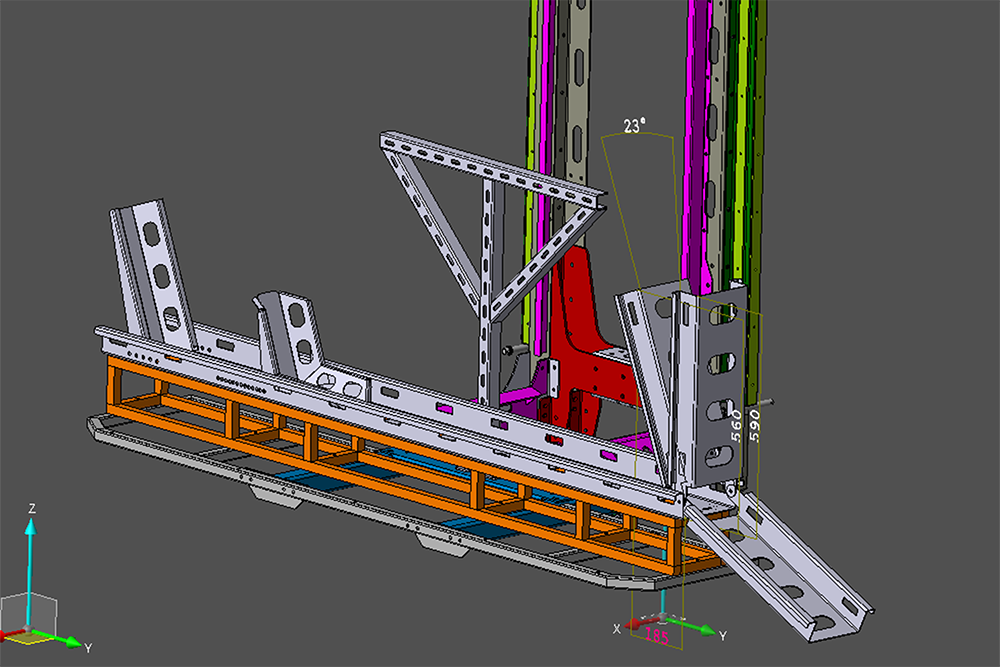1000x667 pixels.
Task: Select the green vertical rail on the right mast
Action: click(x=744, y=100)
